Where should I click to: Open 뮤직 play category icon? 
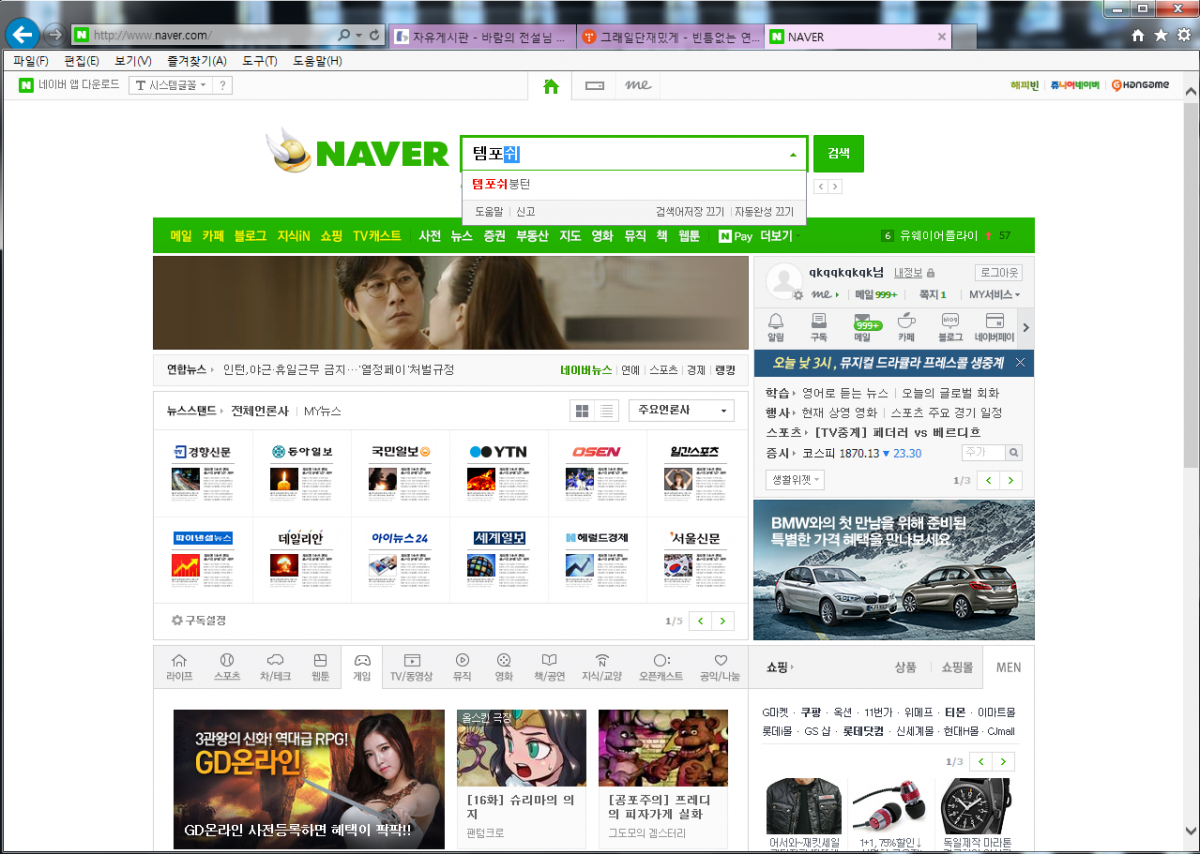tap(462, 667)
